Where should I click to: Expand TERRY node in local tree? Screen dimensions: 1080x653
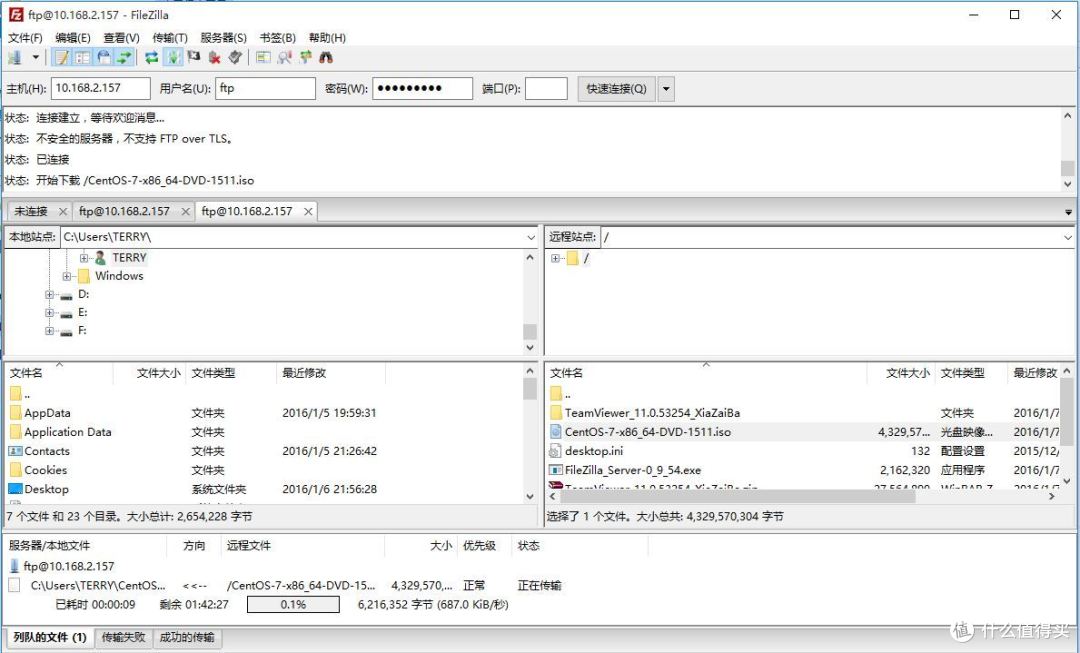click(x=83, y=258)
